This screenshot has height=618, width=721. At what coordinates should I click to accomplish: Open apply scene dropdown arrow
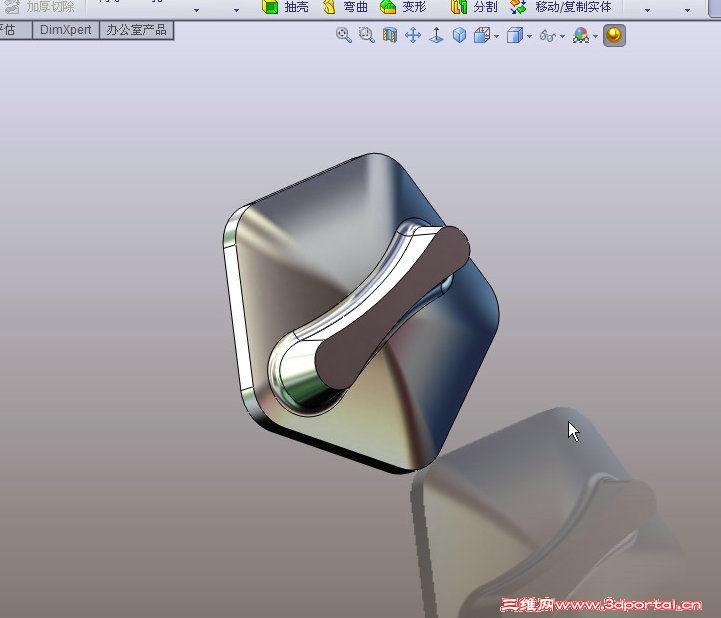[595, 36]
